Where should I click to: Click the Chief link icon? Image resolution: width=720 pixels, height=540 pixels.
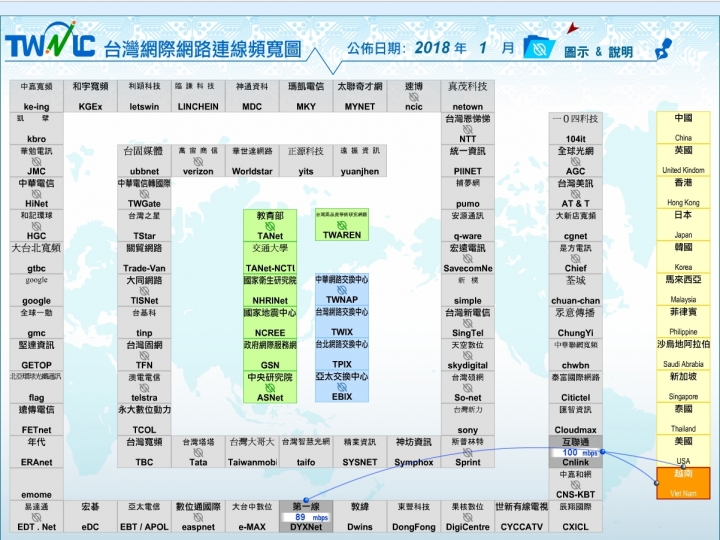575,259
